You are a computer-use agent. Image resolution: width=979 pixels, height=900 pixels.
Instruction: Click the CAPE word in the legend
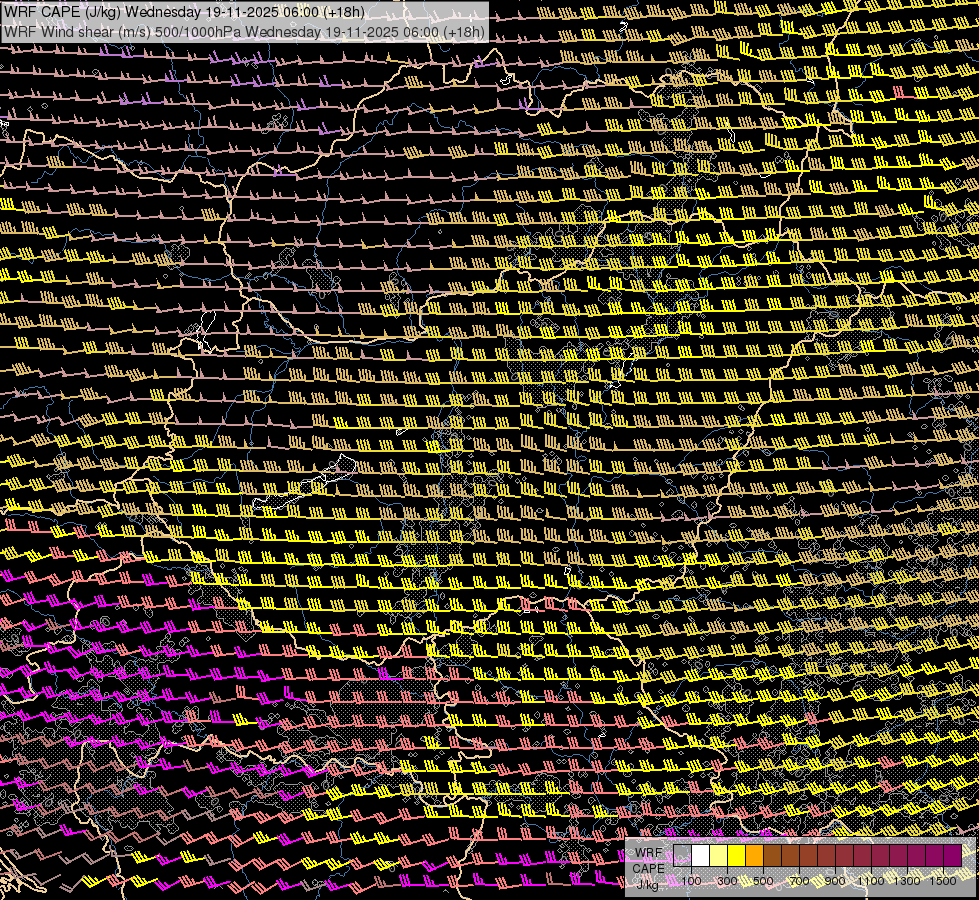click(x=648, y=869)
